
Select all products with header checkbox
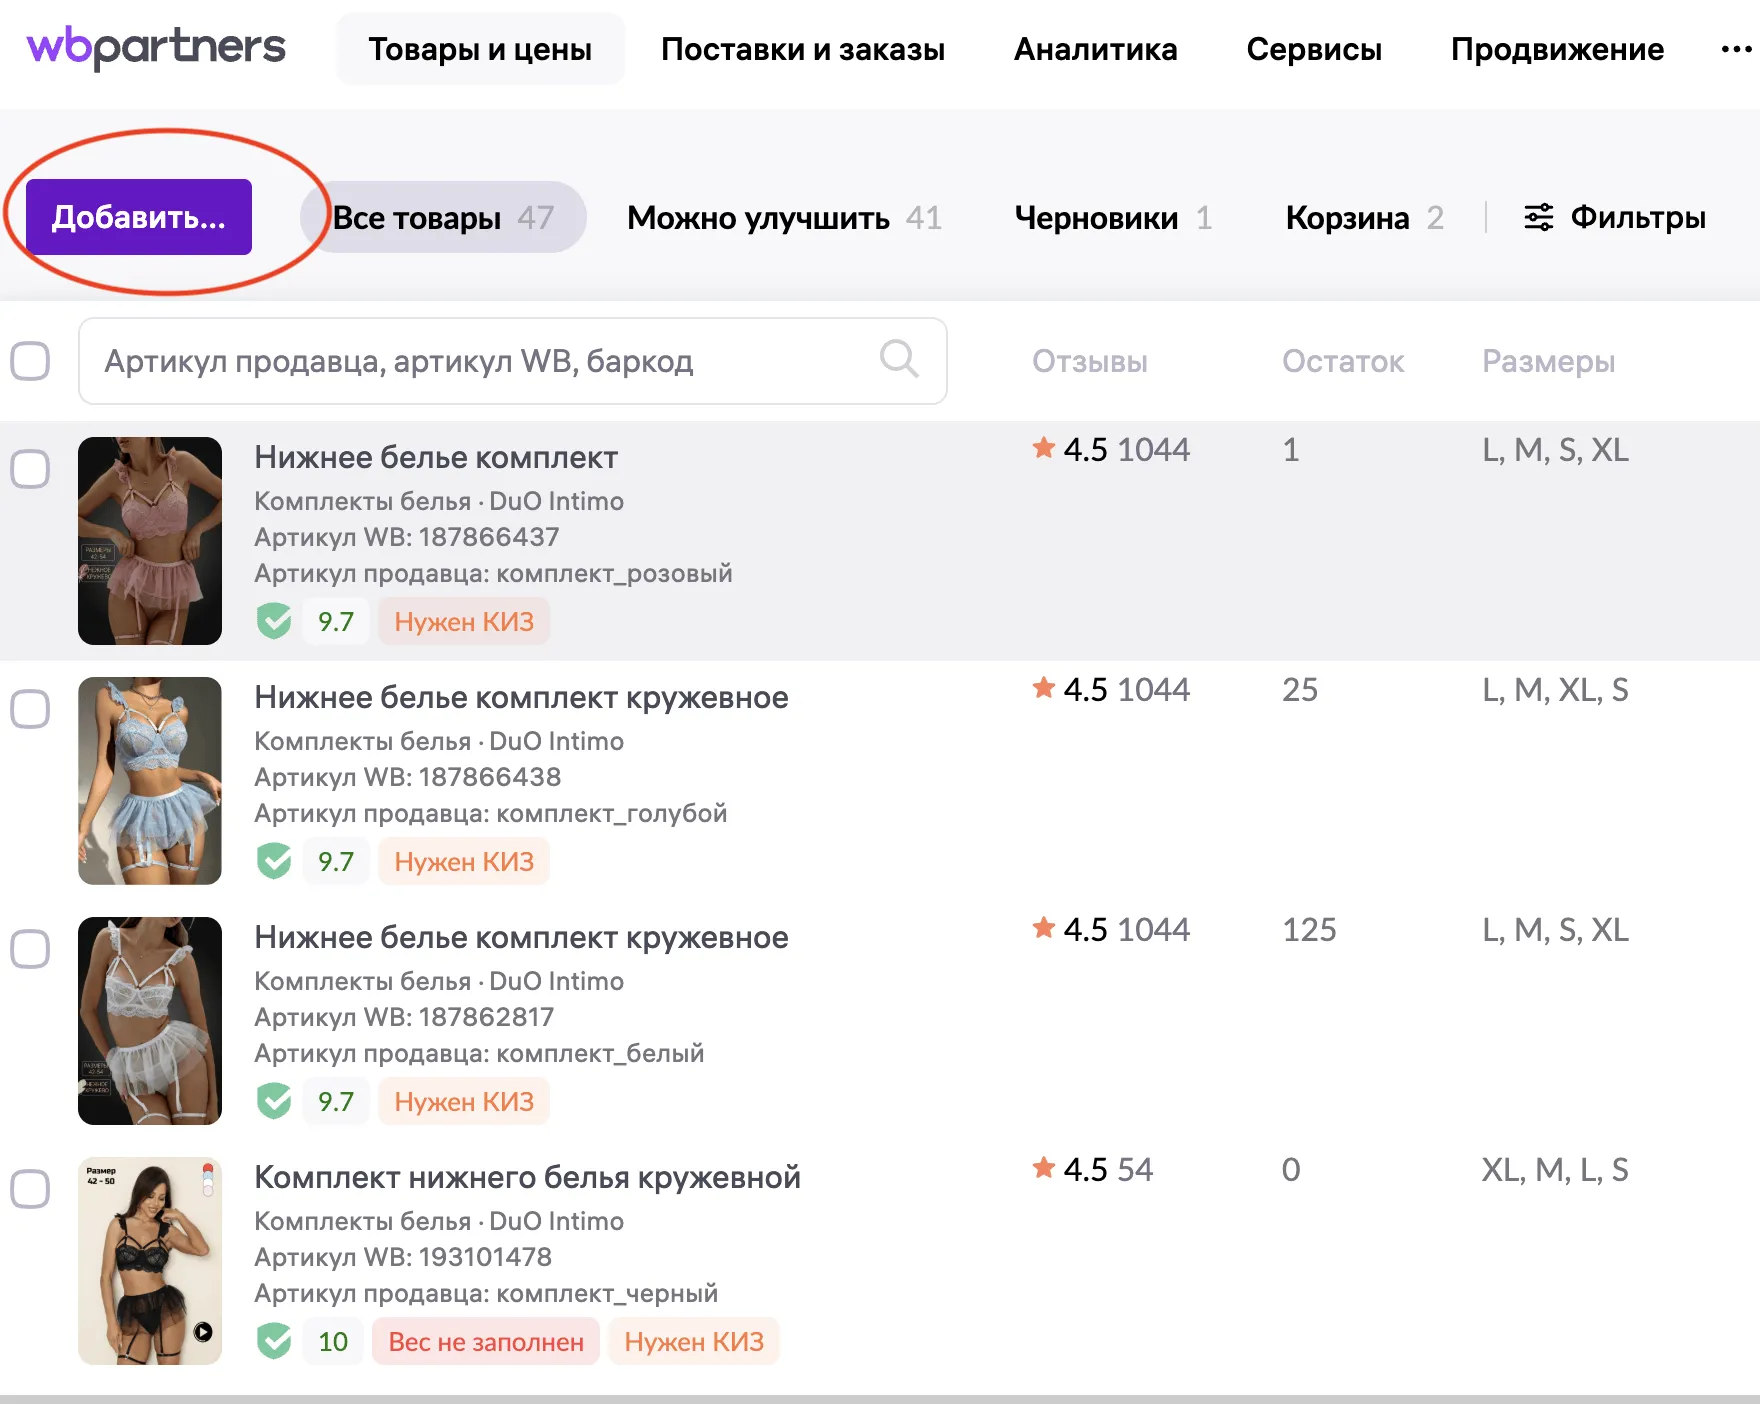pos(31,361)
